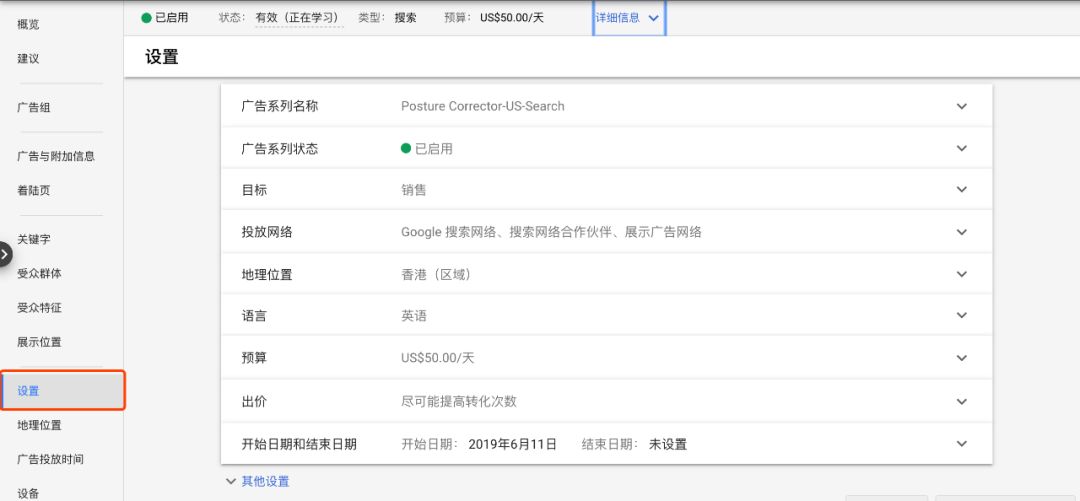Open 广告投放时间 in the sidebar
This screenshot has width=1080, height=501.
pyautogui.click(x=50, y=460)
